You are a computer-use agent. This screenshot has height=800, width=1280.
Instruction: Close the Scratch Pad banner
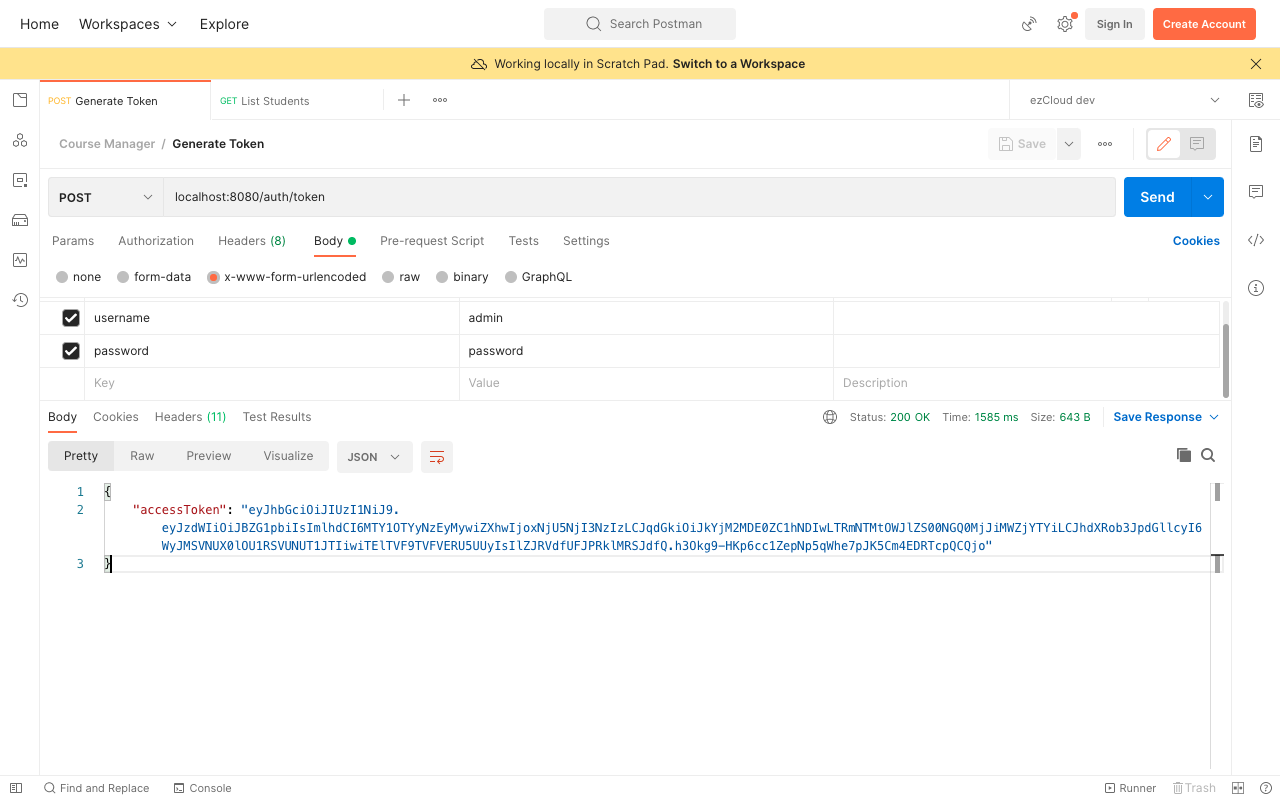pos(1256,64)
